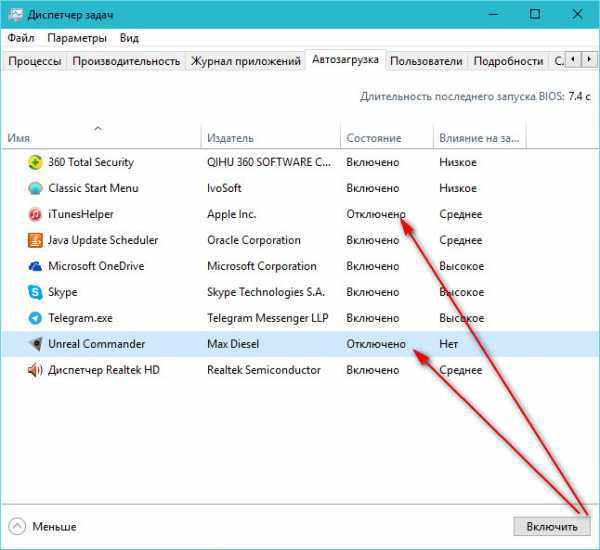Select the Classic Start Menu entry
Image resolution: width=600 pixels, height=550 pixels.
tap(93, 188)
